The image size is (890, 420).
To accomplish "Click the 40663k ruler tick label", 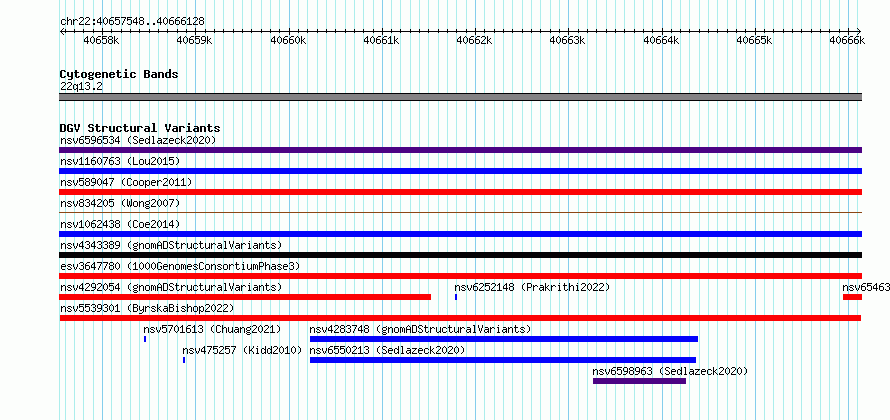I will click(568, 40).
